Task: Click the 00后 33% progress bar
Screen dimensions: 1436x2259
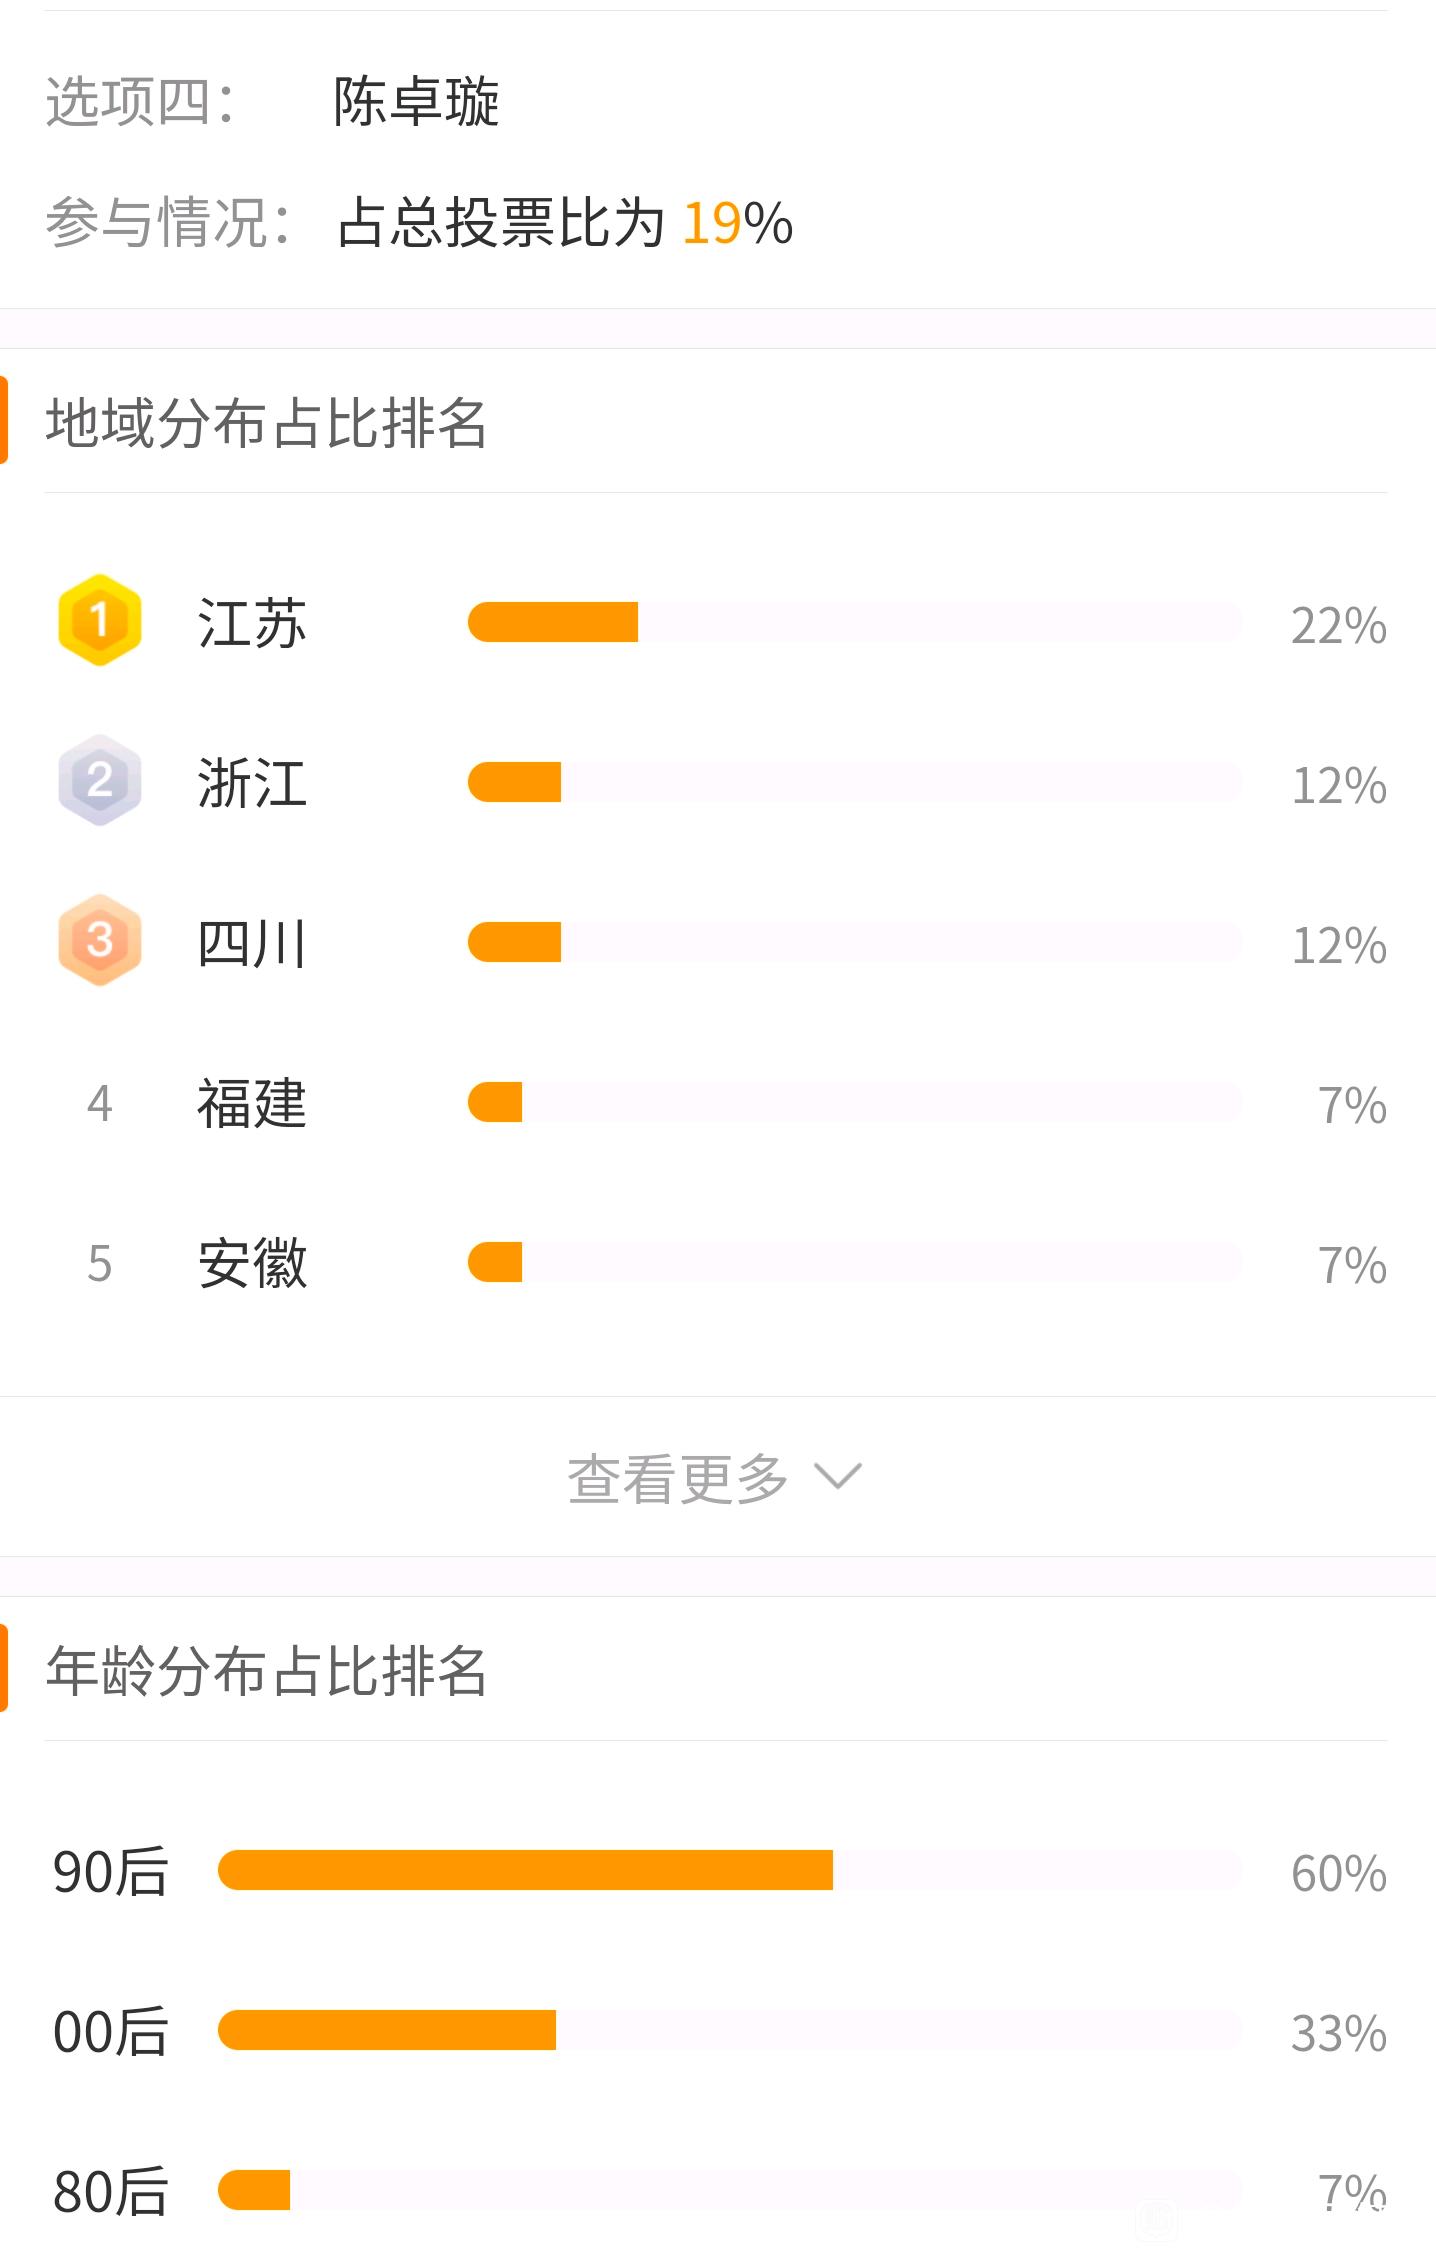Action: pos(730,2030)
